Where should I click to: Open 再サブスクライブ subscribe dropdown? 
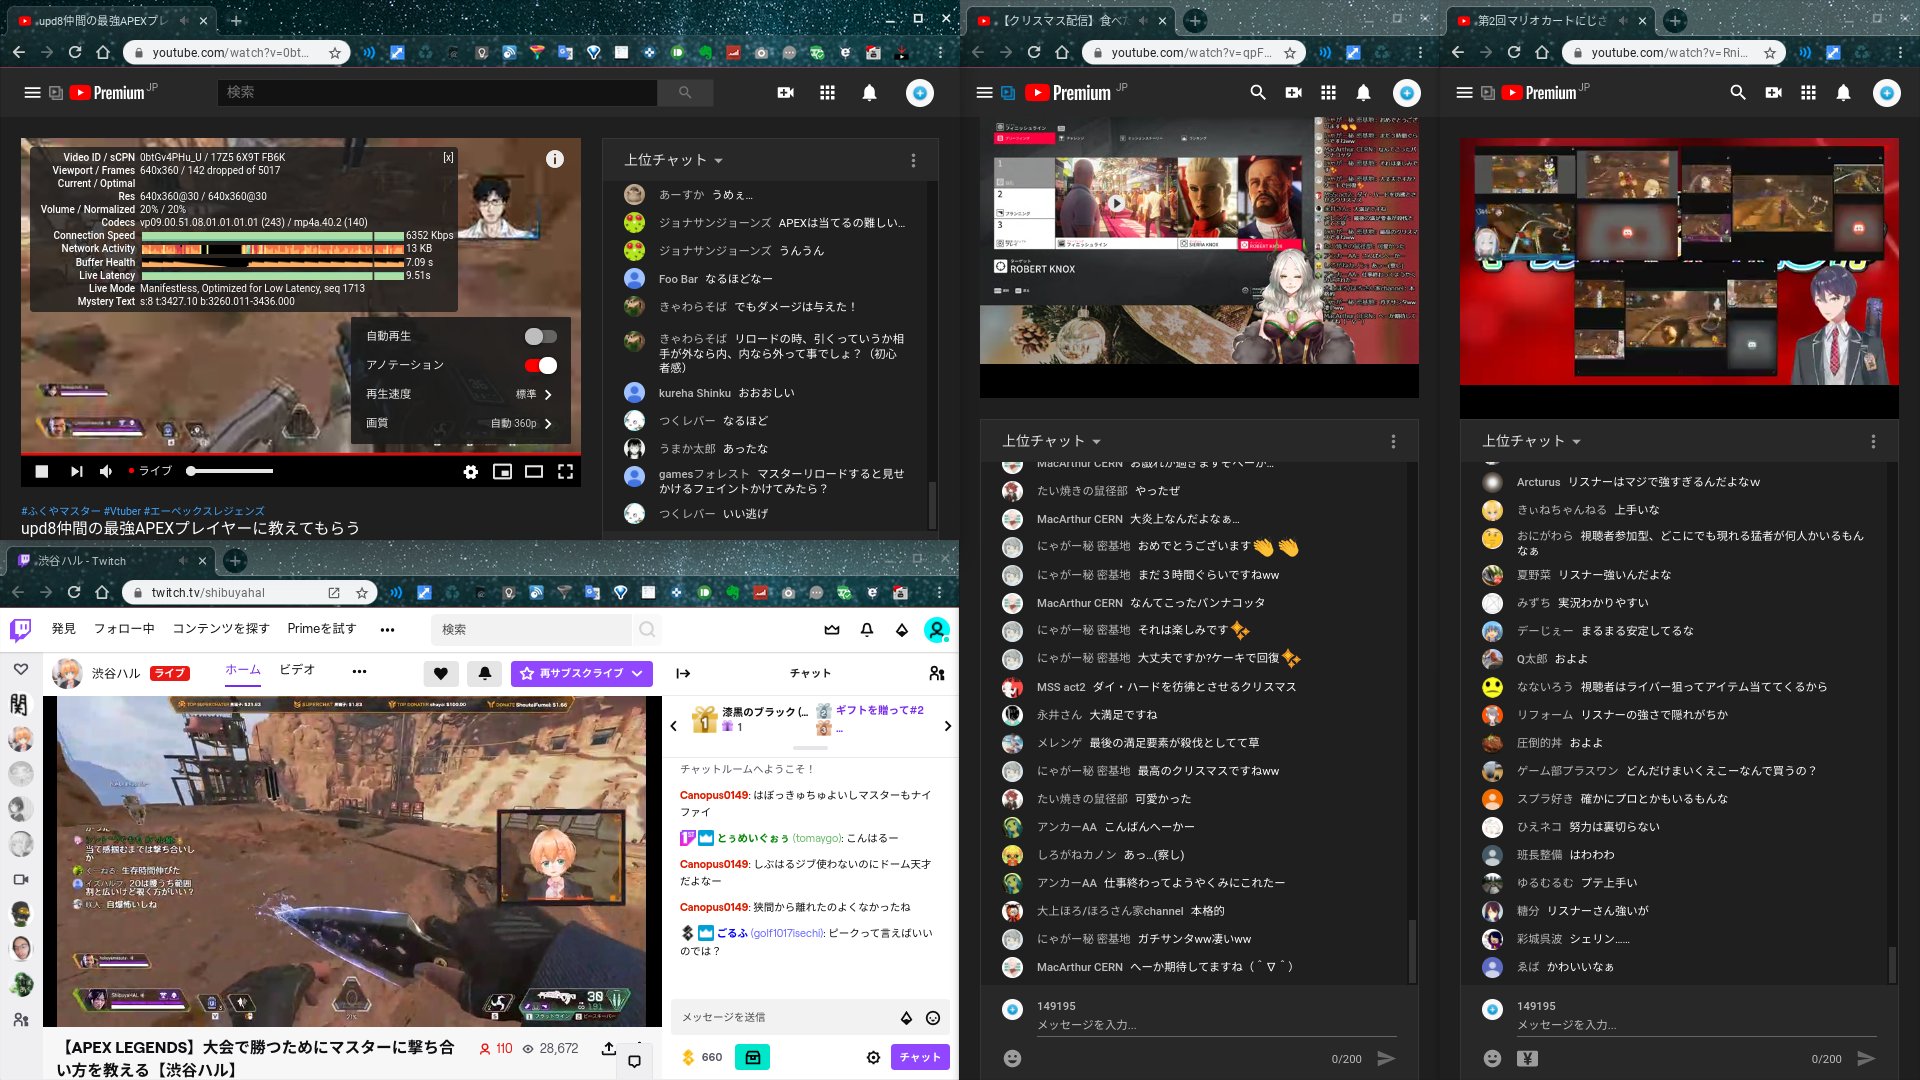point(582,673)
